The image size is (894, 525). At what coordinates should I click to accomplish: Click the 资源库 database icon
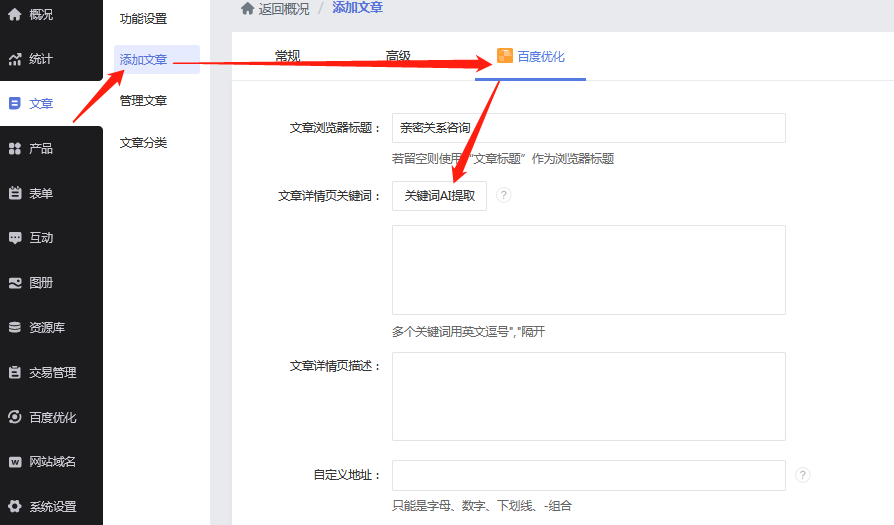tap(15, 327)
